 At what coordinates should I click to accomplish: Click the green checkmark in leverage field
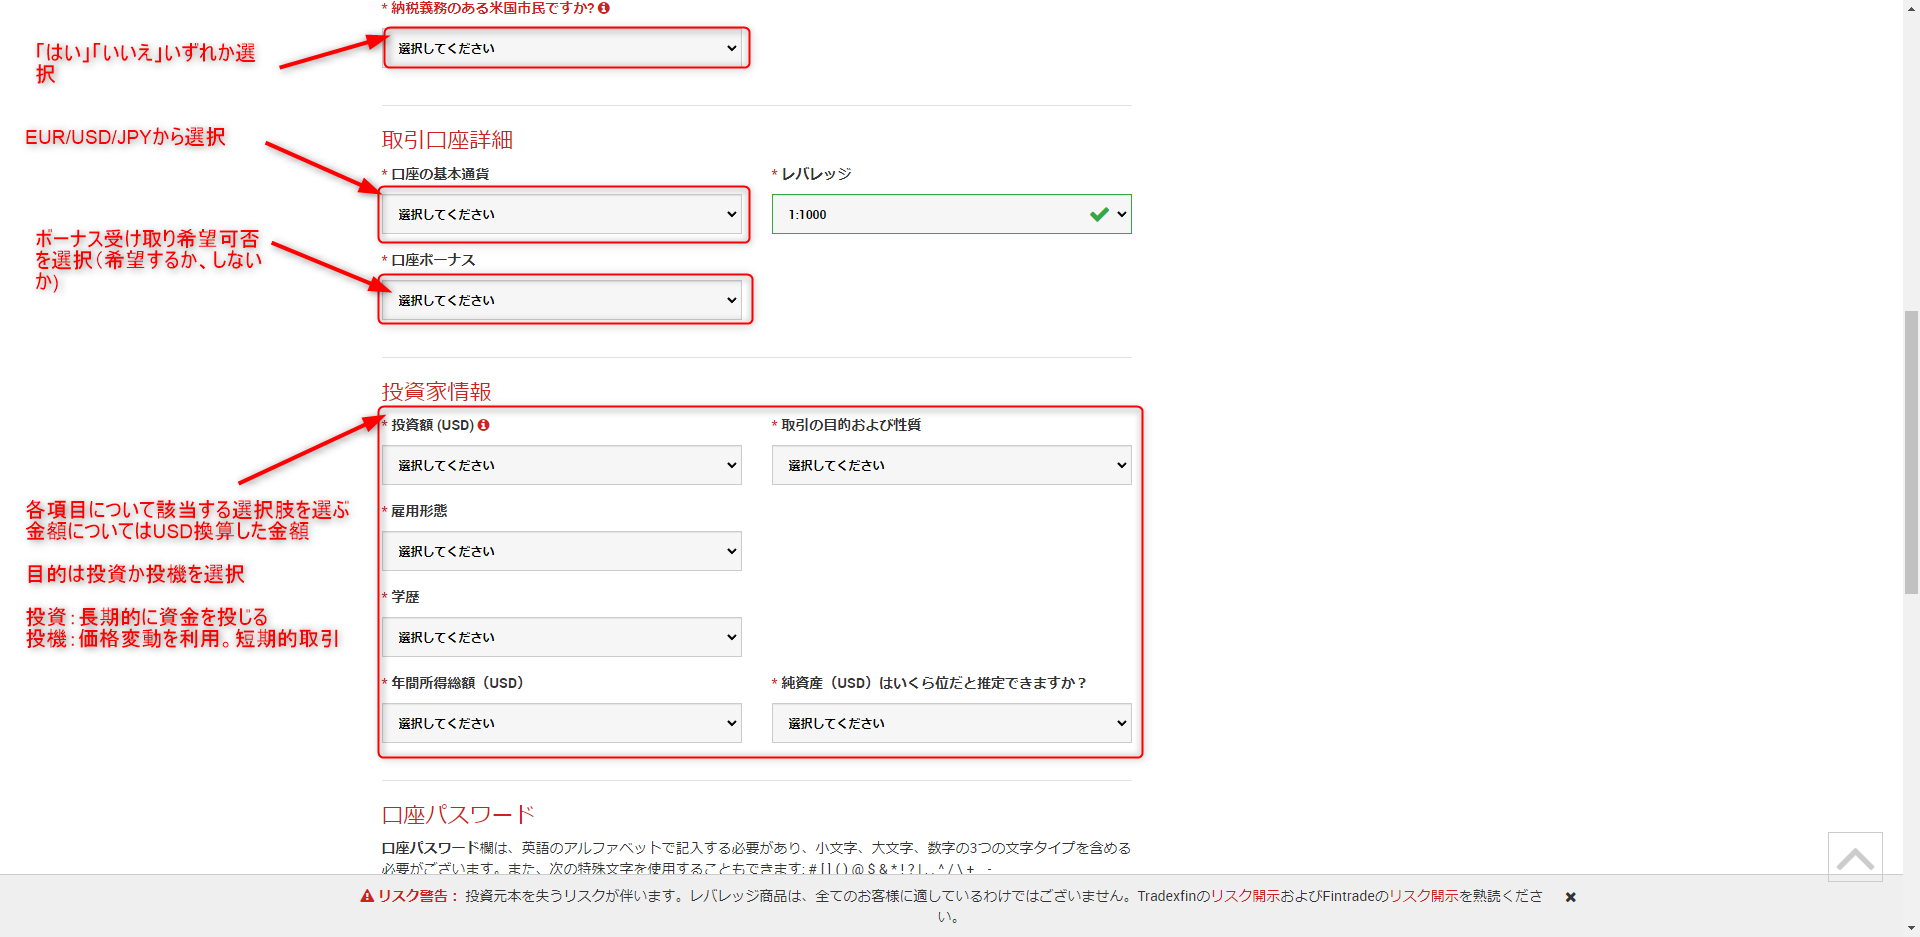1099,214
